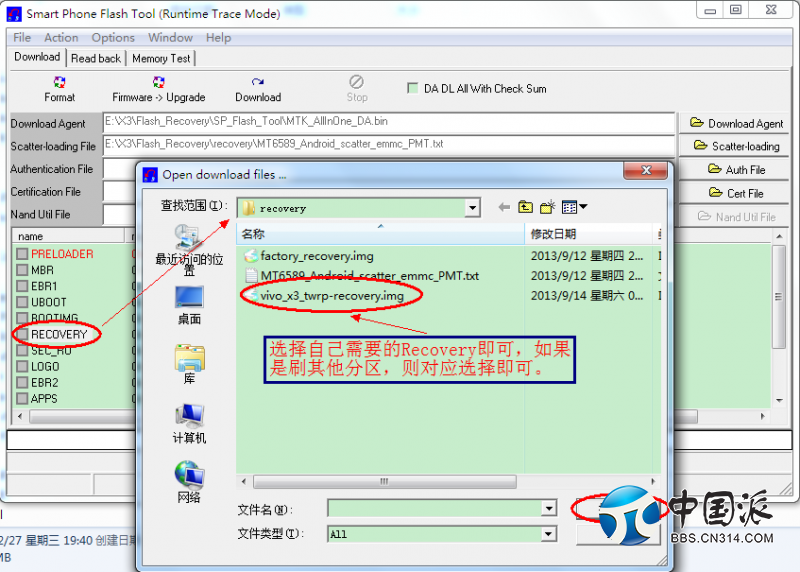800x572 pixels.
Task: Click the Nand Util File button
Action: pos(736,217)
